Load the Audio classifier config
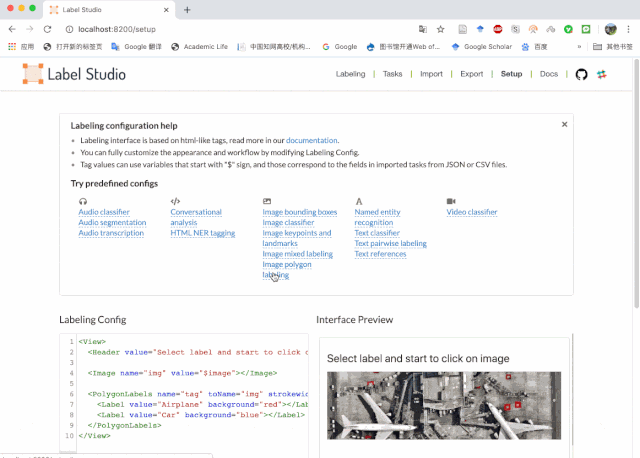This screenshot has width=640, height=458. tap(104, 212)
